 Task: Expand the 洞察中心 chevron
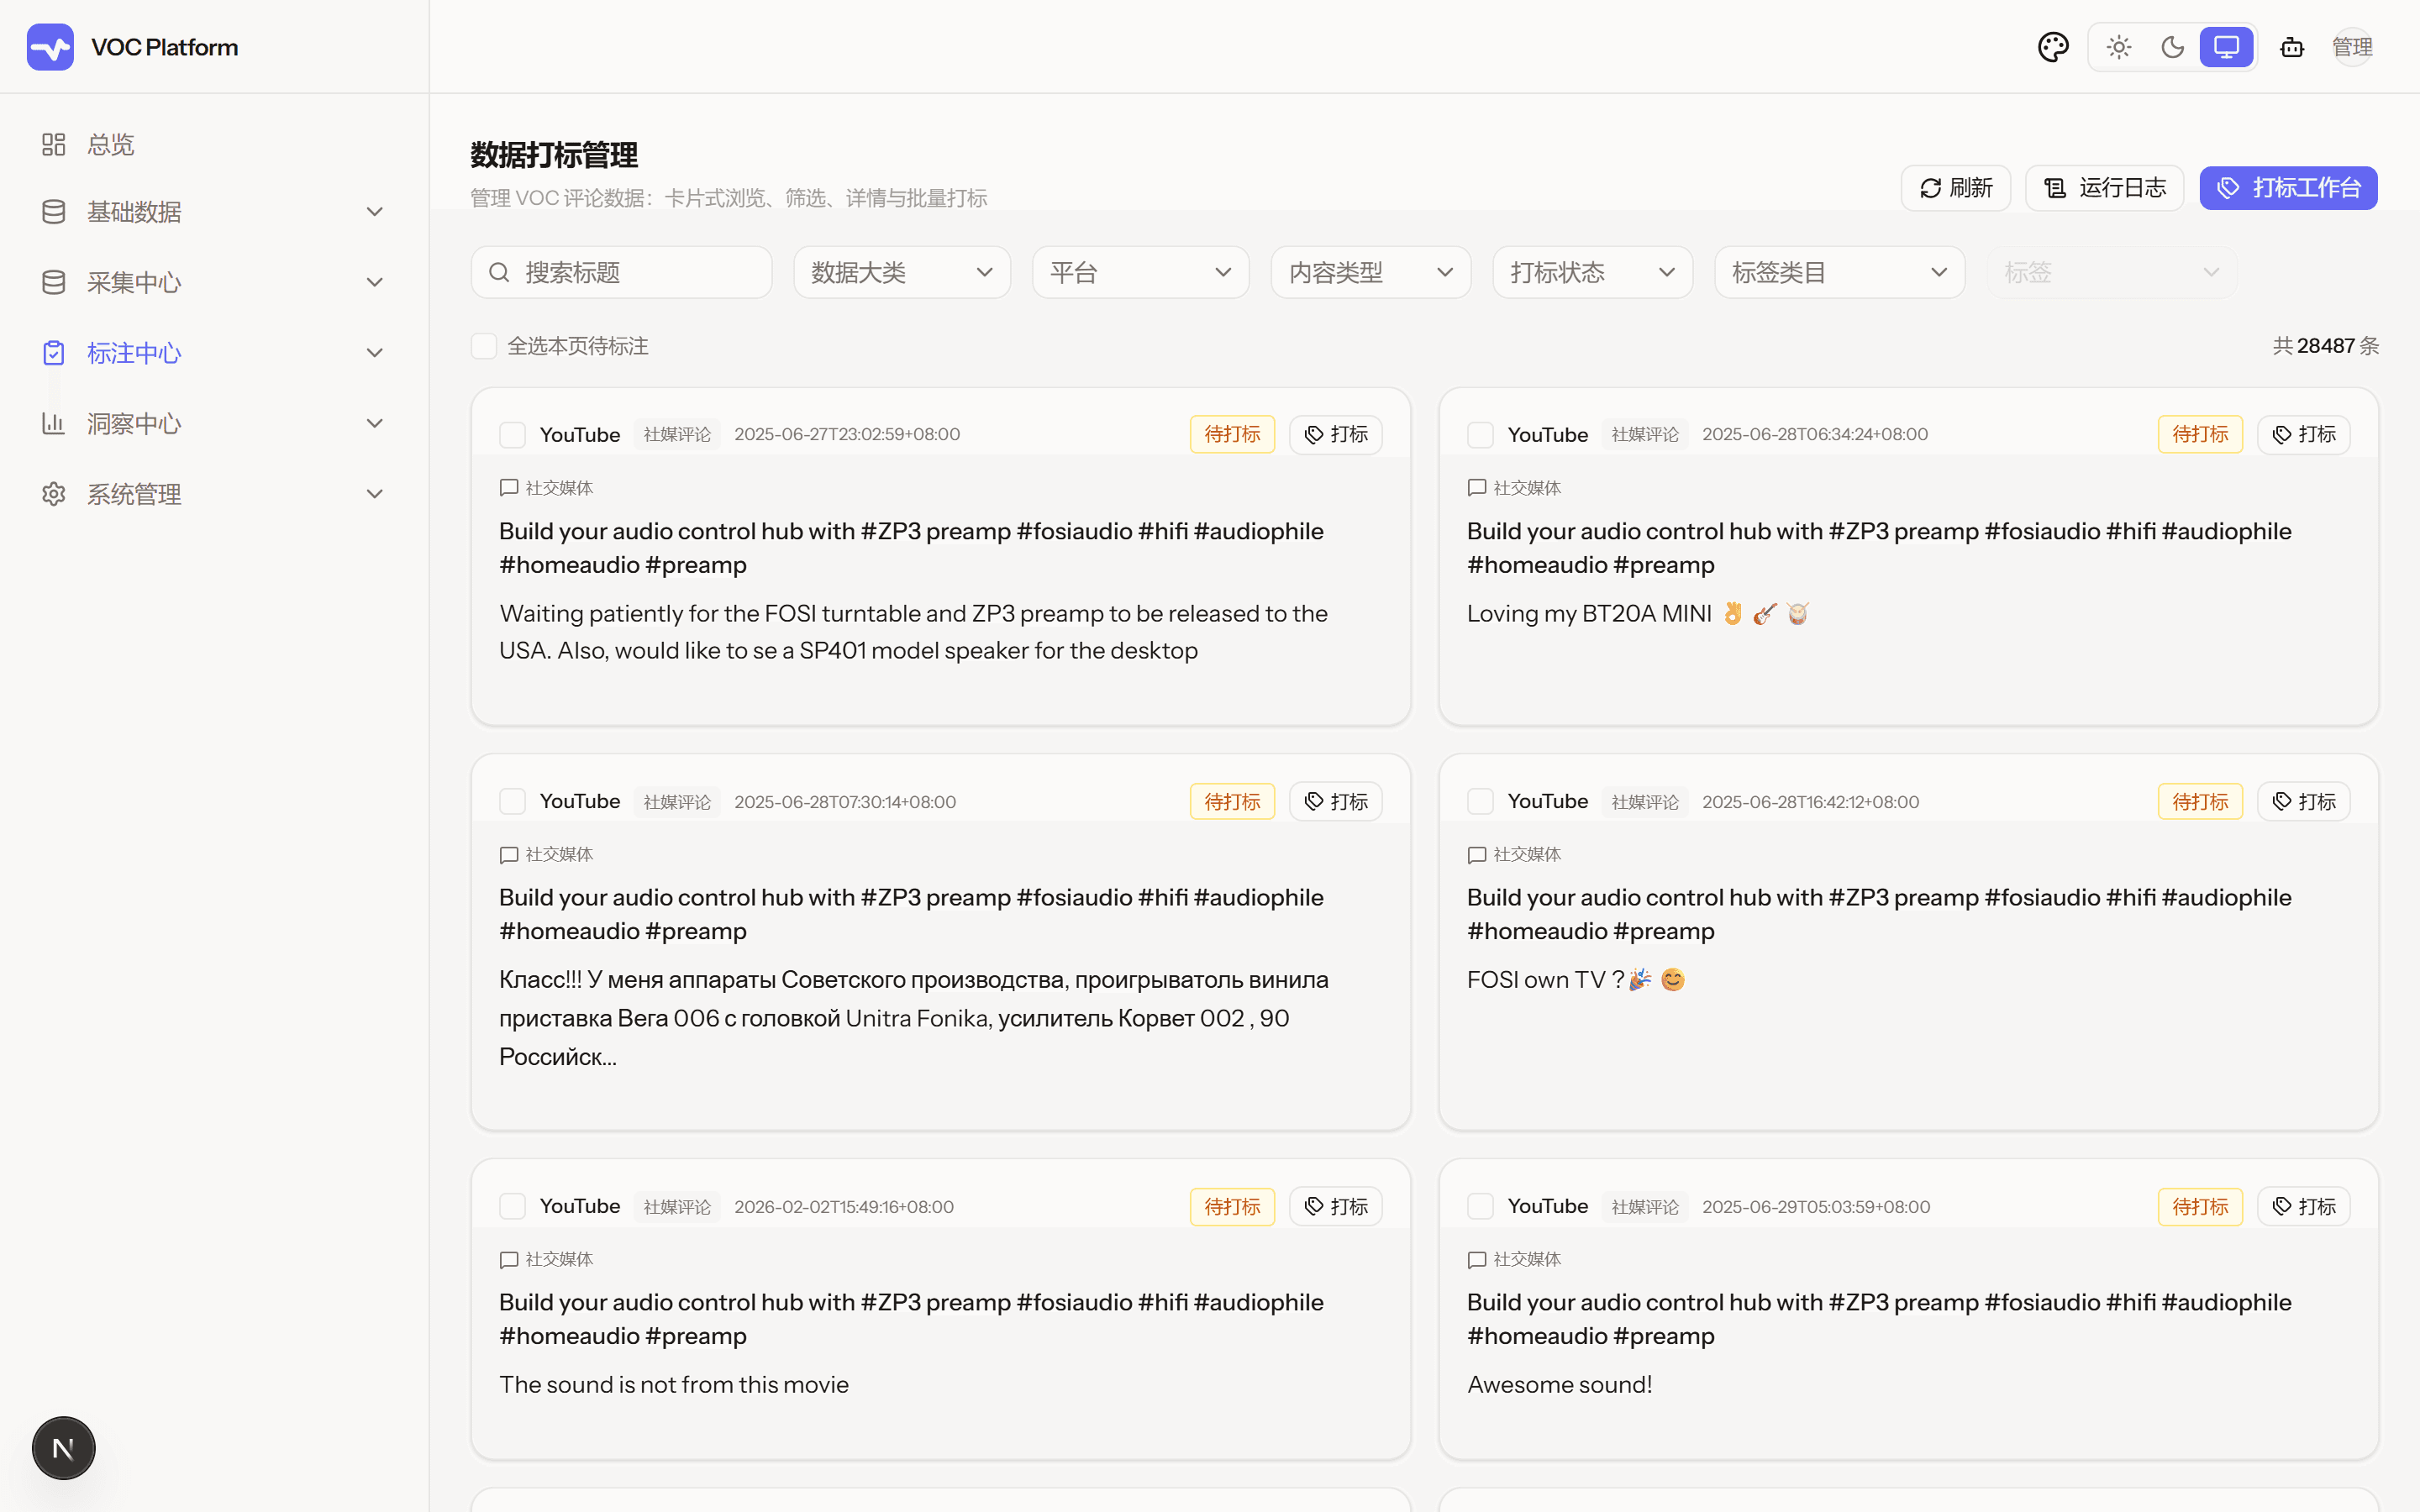375,424
